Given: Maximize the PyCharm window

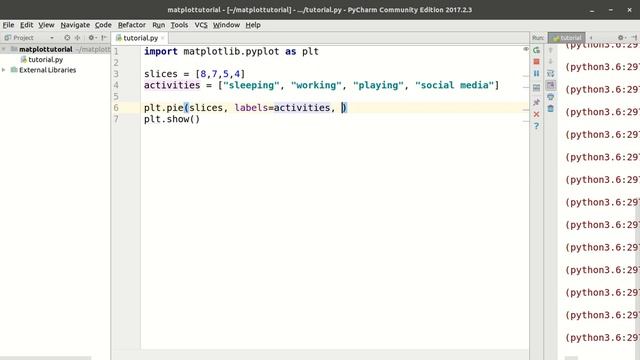Looking at the screenshot, I should 611,10.
